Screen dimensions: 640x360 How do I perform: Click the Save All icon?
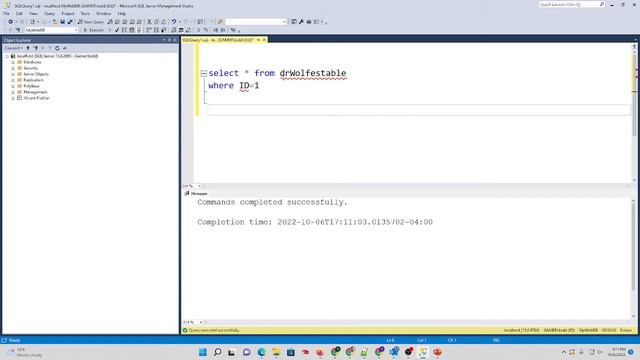pyautogui.click(x=70, y=22)
